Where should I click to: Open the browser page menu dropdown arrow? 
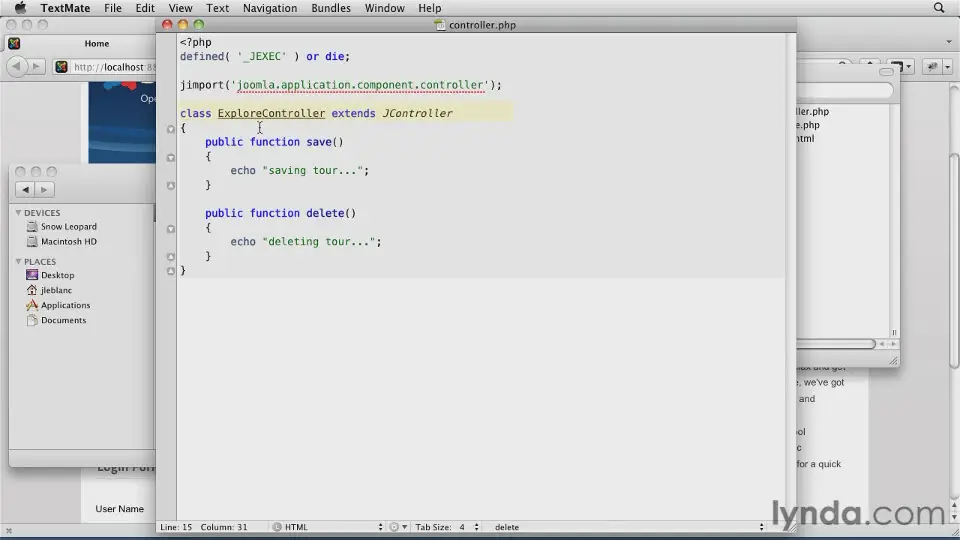(x=908, y=67)
